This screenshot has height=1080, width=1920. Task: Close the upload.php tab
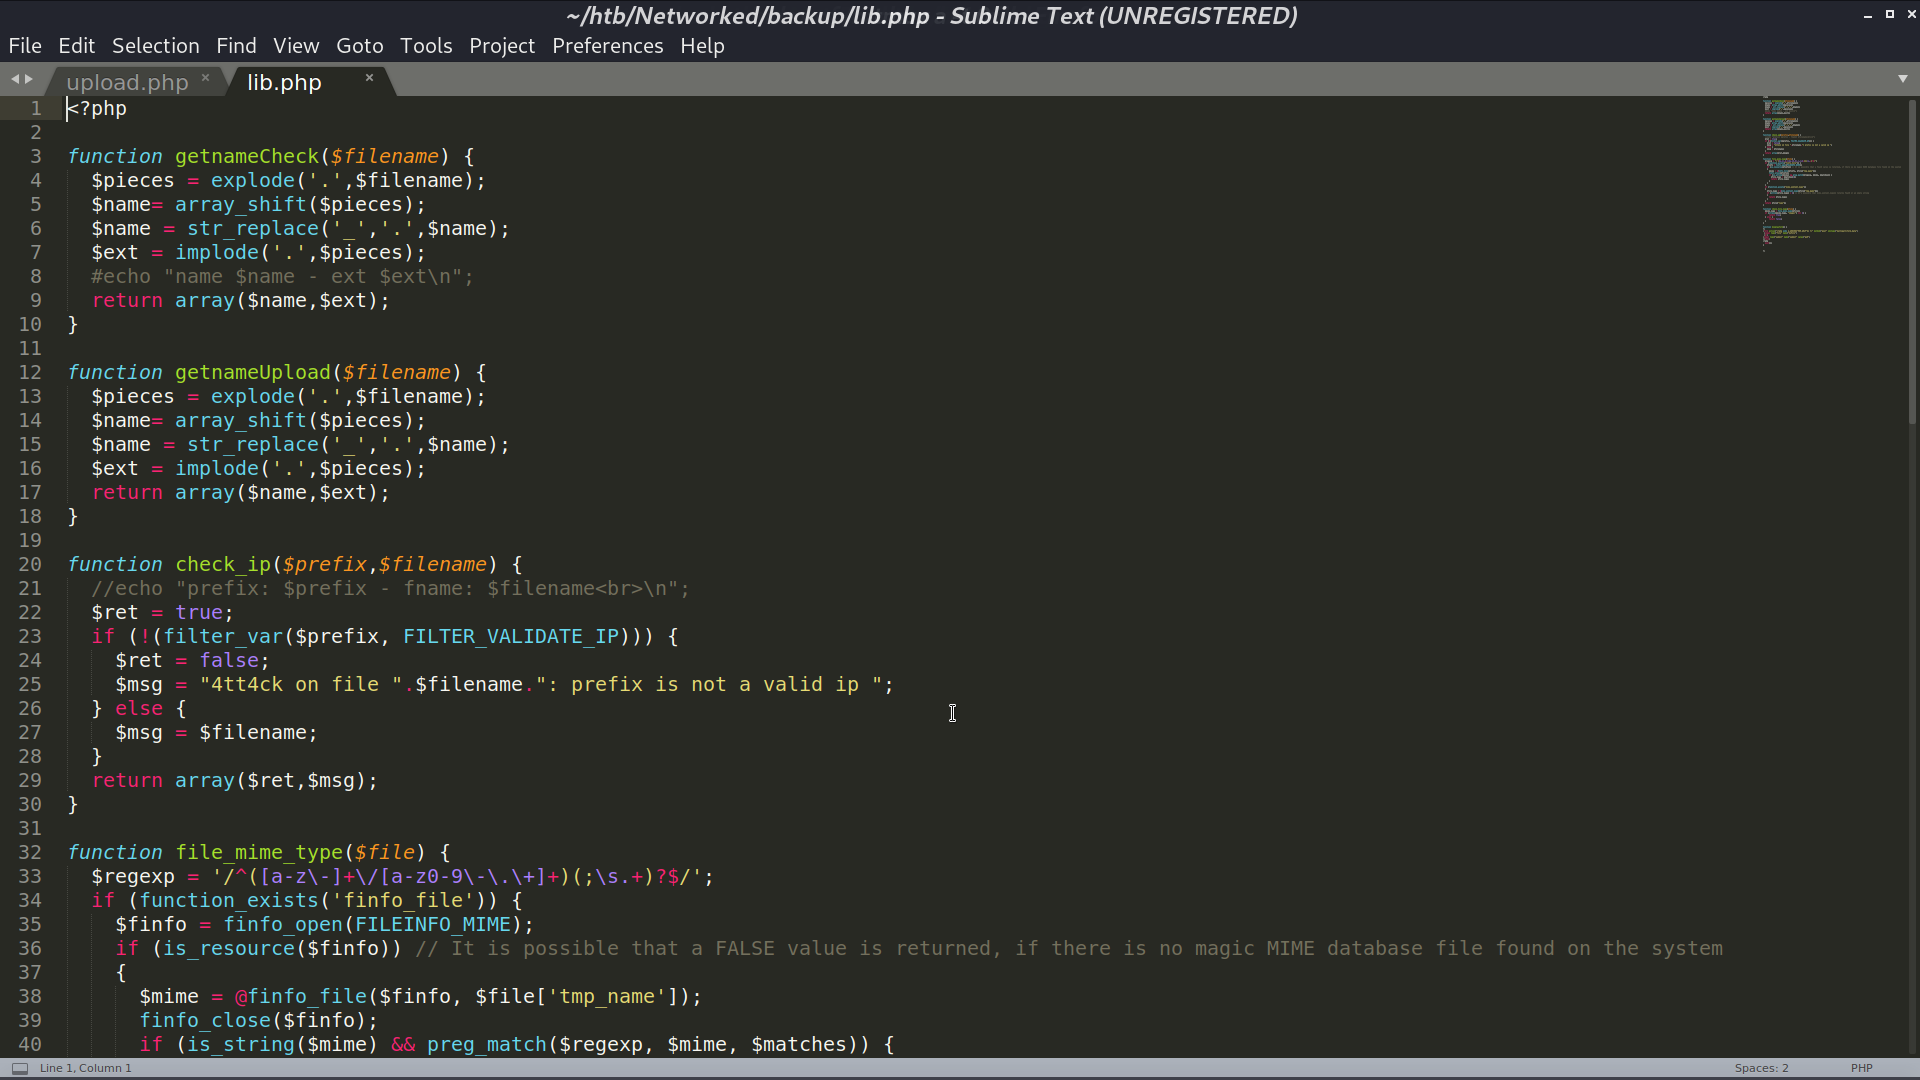coord(206,77)
